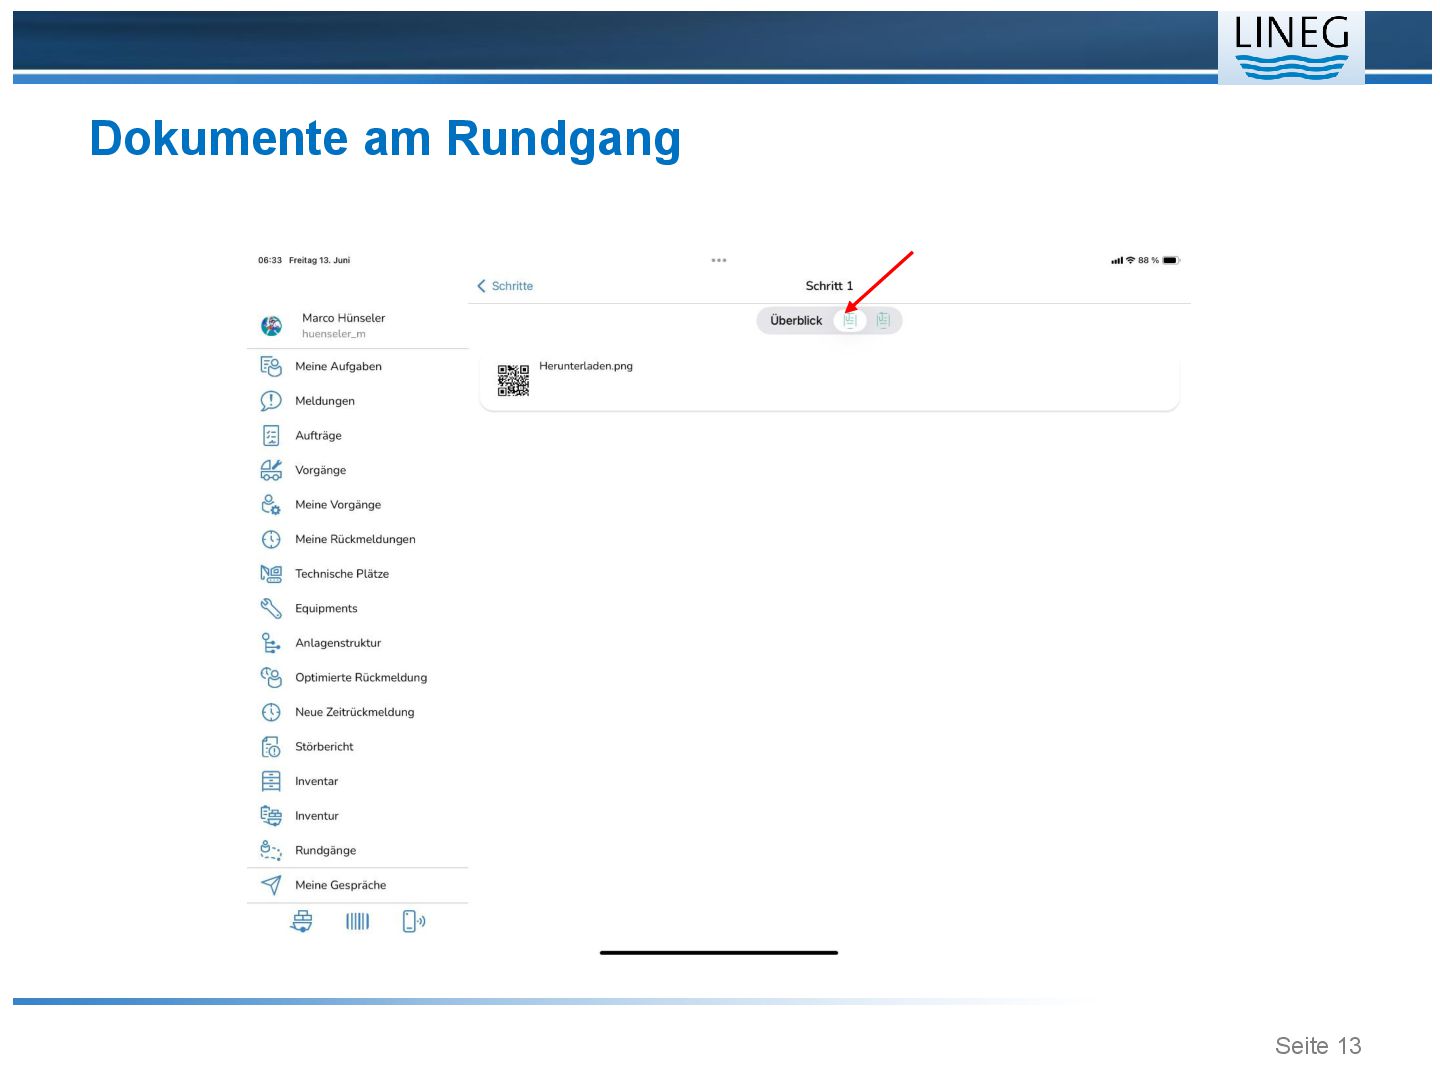Click the Neue Zeitrückmeldung clock icon
The height and width of the screenshot is (1080, 1440).
click(271, 712)
